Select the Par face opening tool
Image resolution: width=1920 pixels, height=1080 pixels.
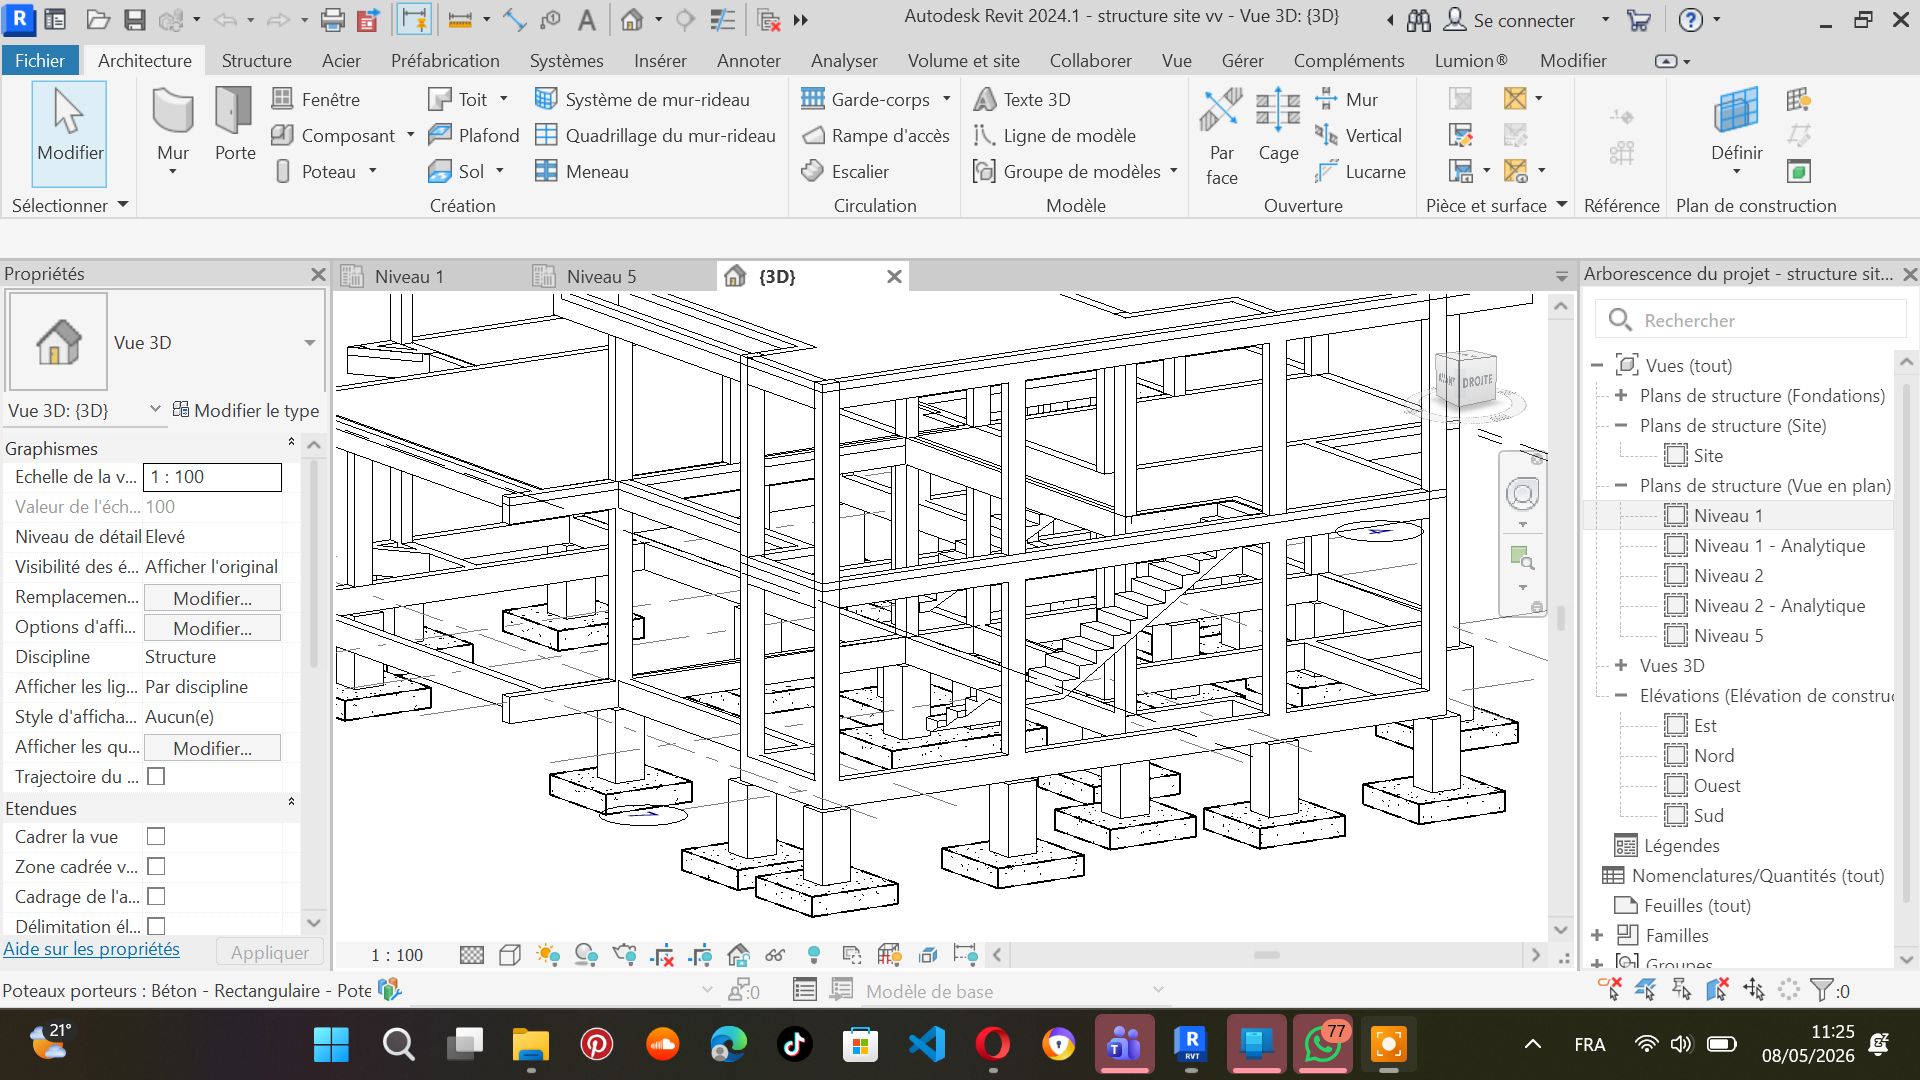[1221, 137]
